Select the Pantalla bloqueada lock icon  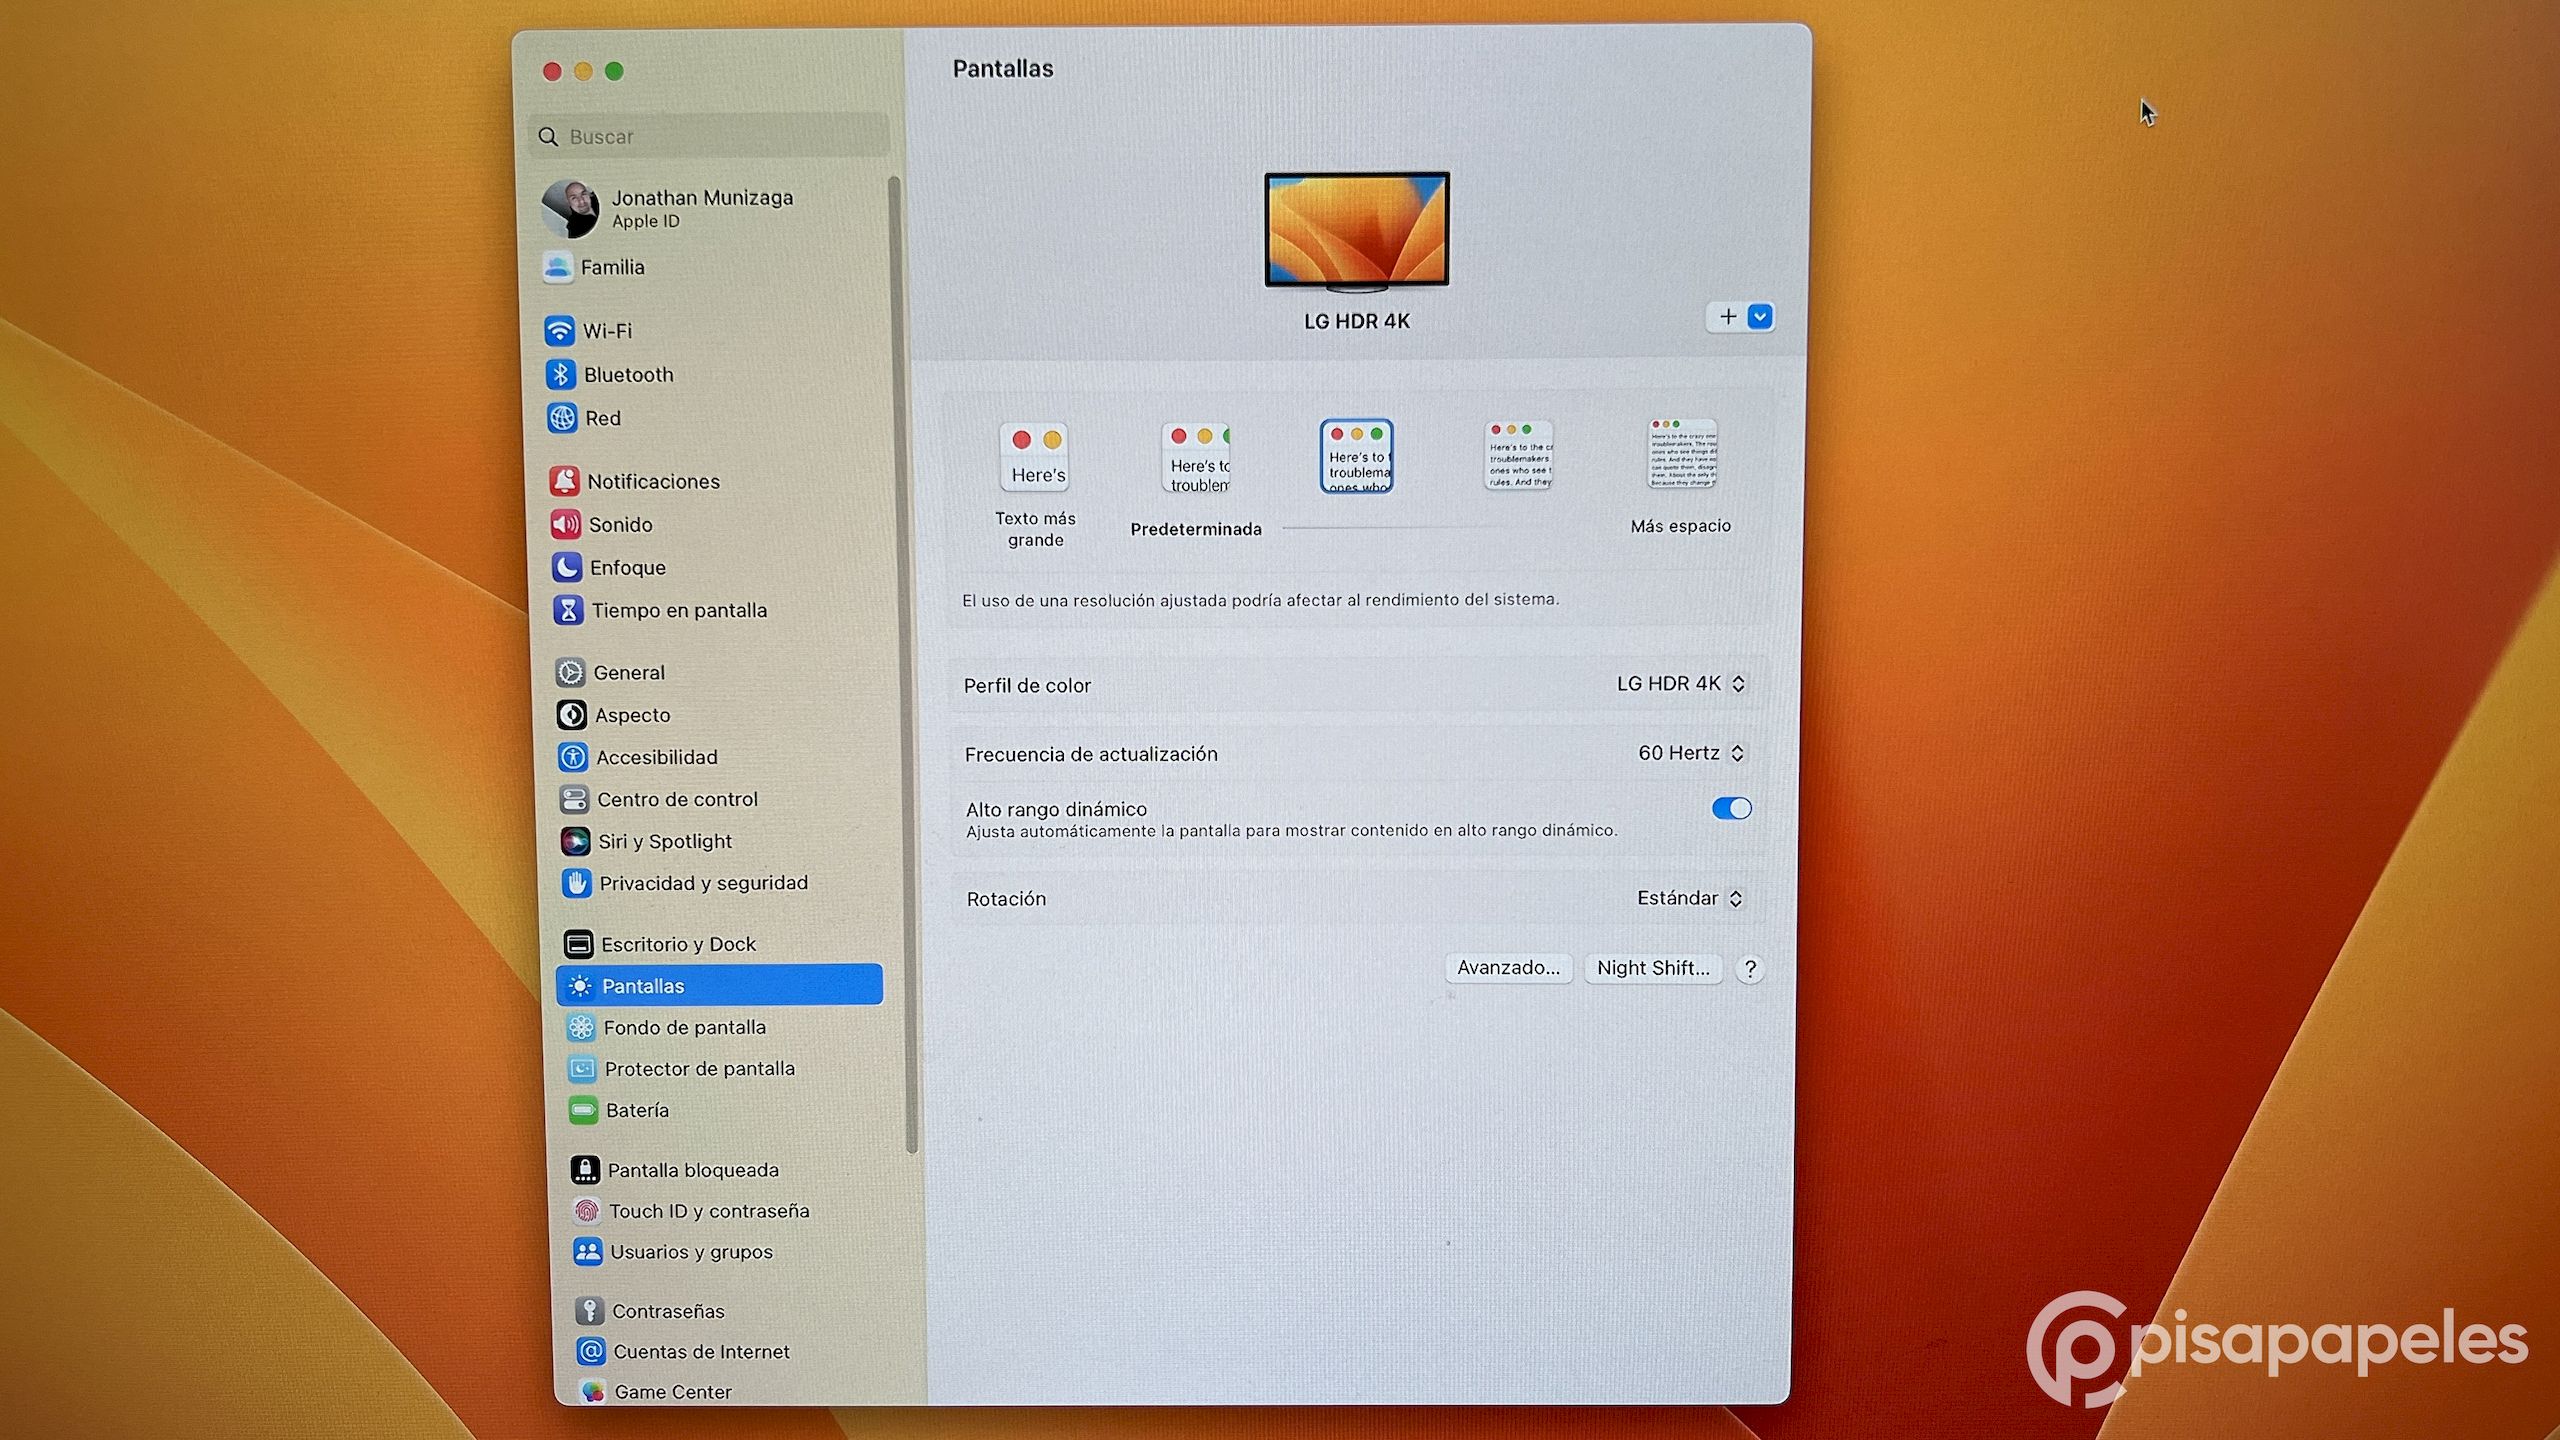585,1170
